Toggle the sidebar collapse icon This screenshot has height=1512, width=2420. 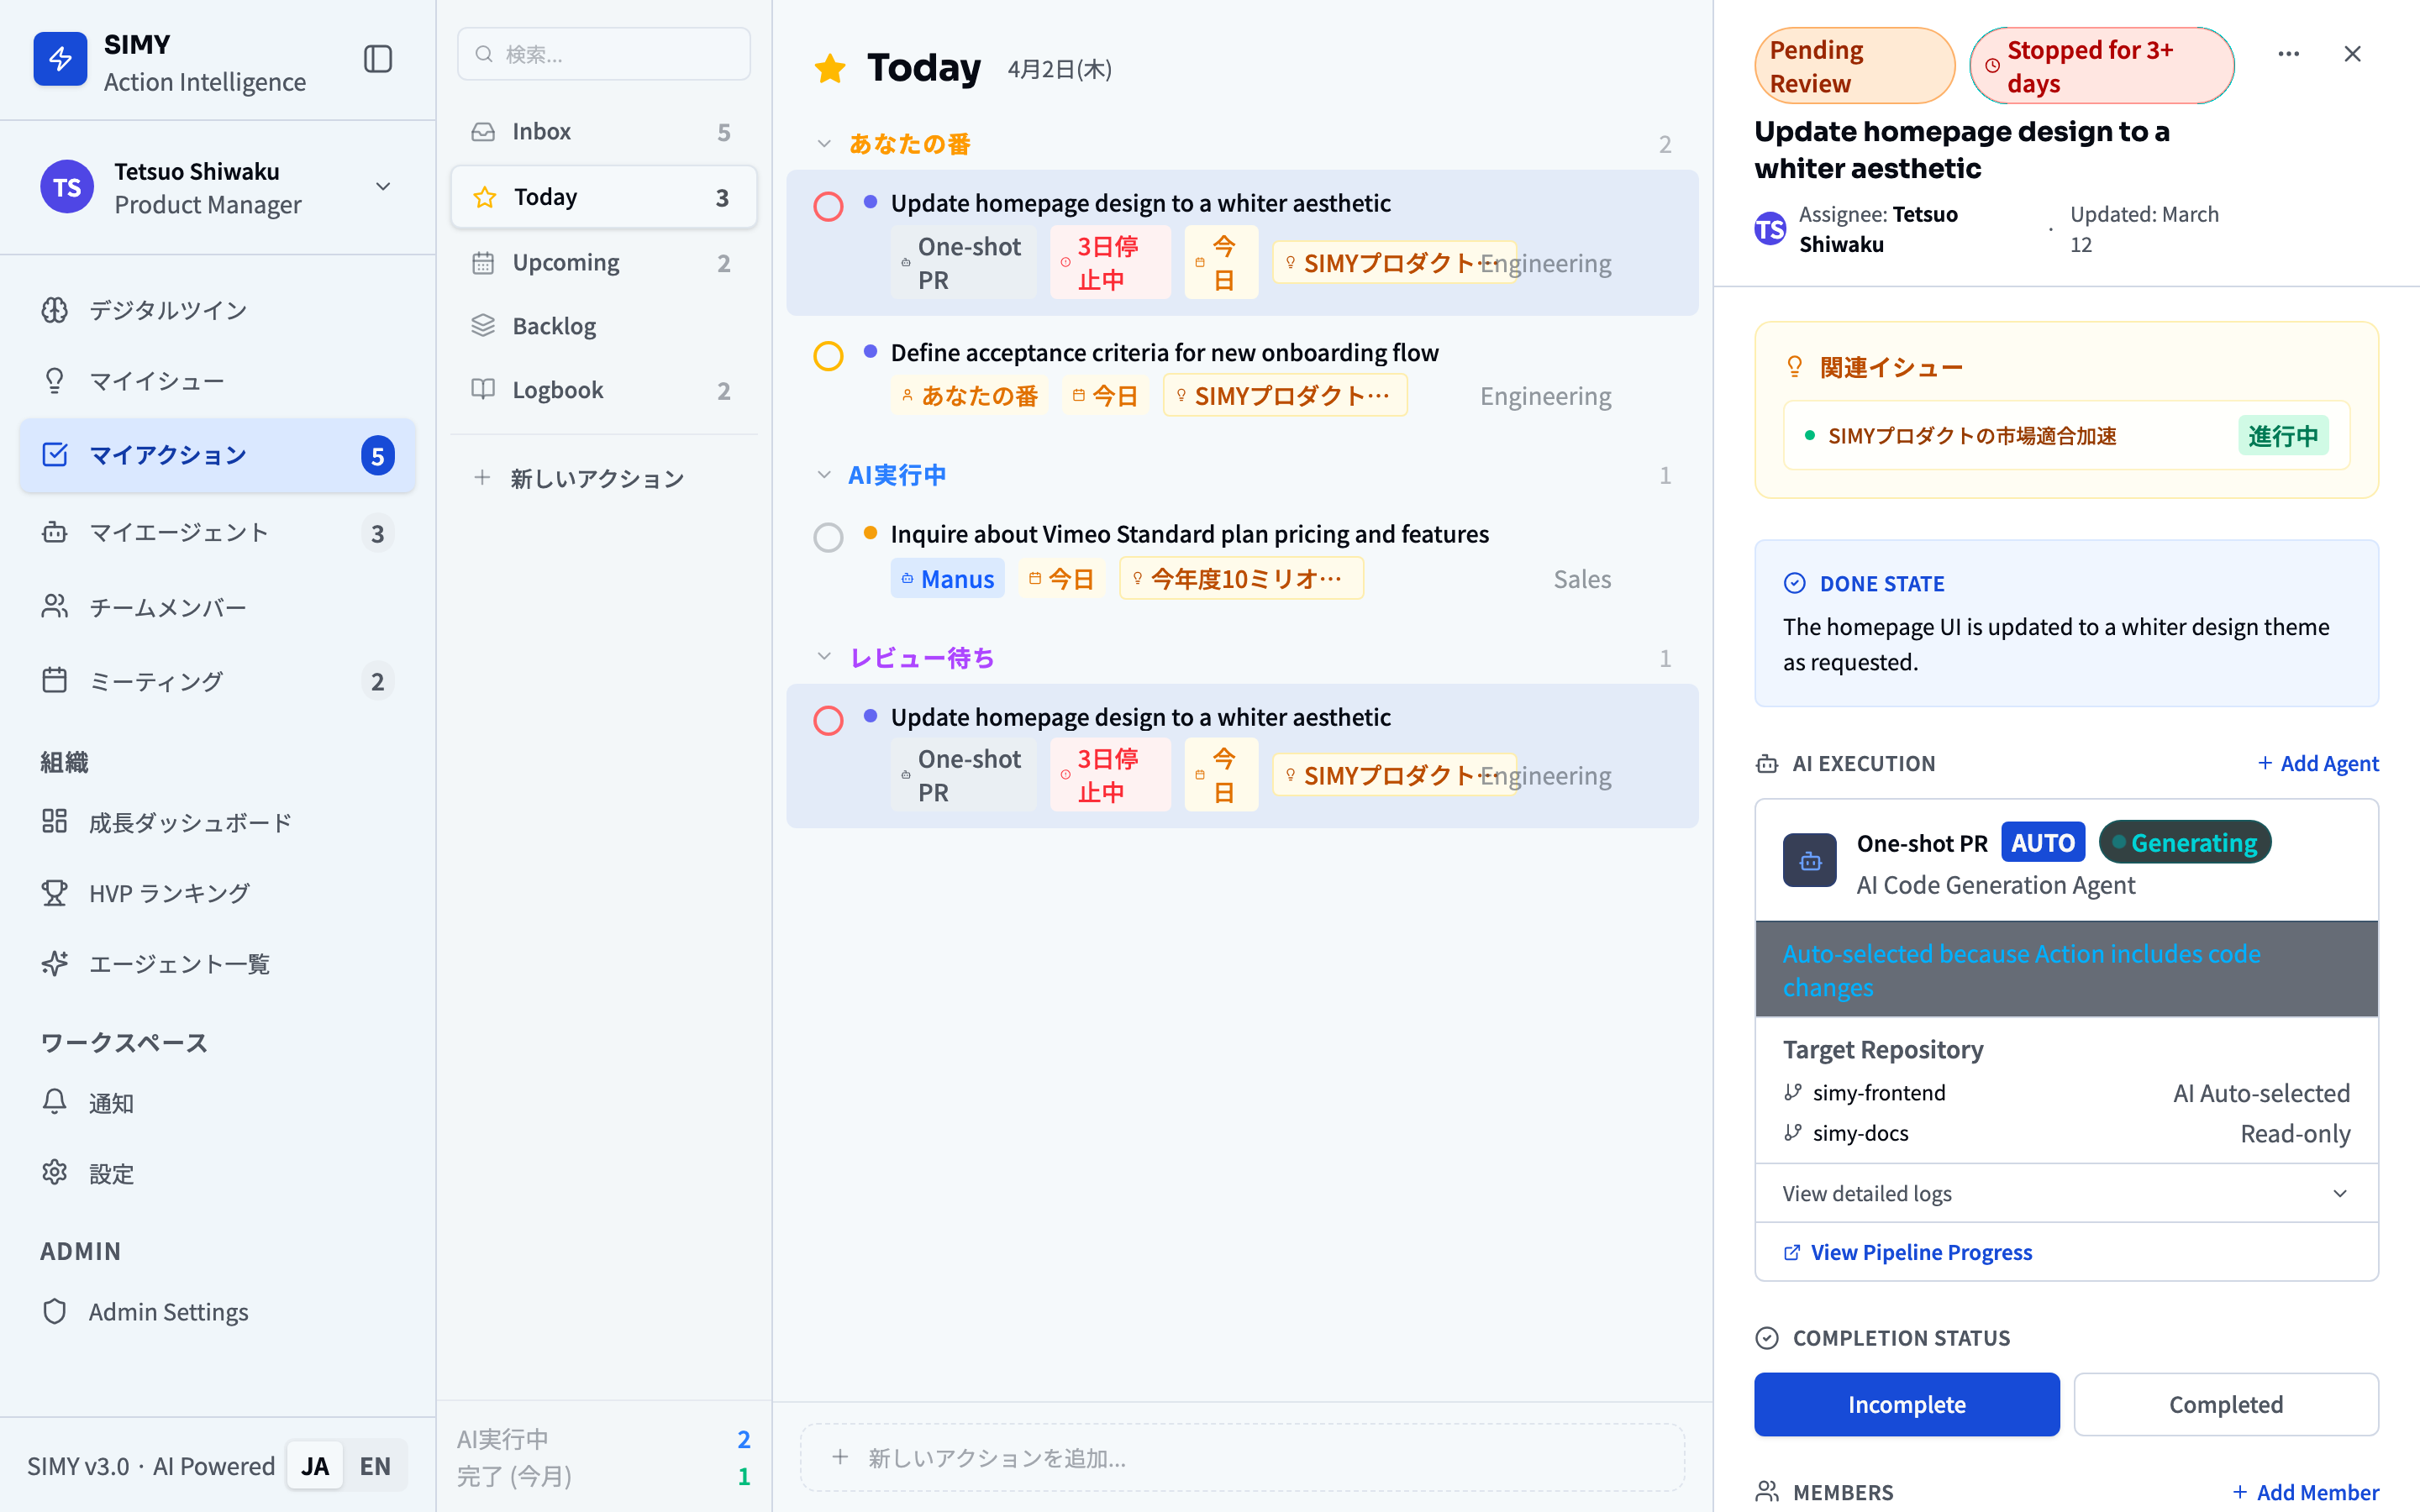377,59
